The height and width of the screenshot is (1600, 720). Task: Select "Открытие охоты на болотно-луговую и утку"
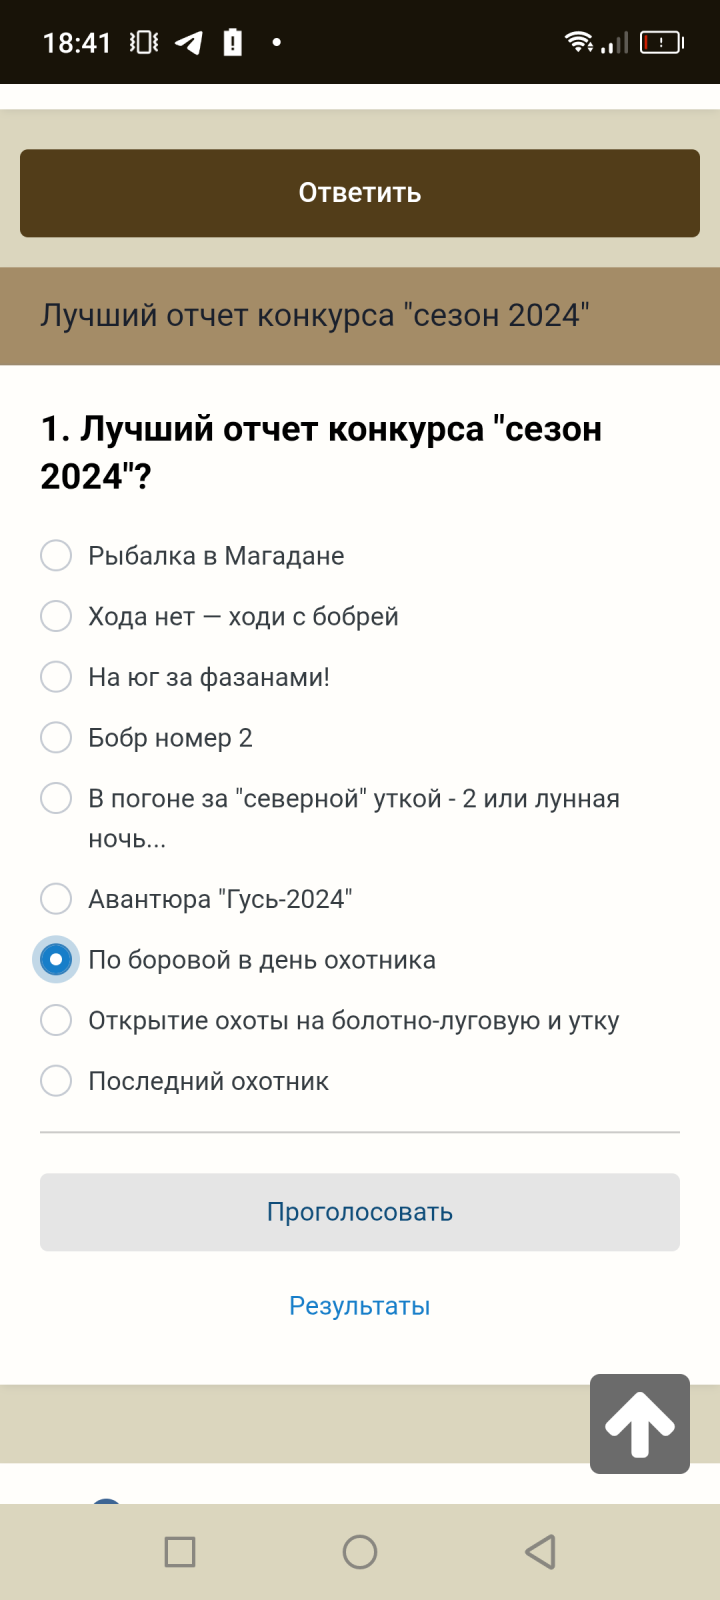click(x=56, y=1021)
